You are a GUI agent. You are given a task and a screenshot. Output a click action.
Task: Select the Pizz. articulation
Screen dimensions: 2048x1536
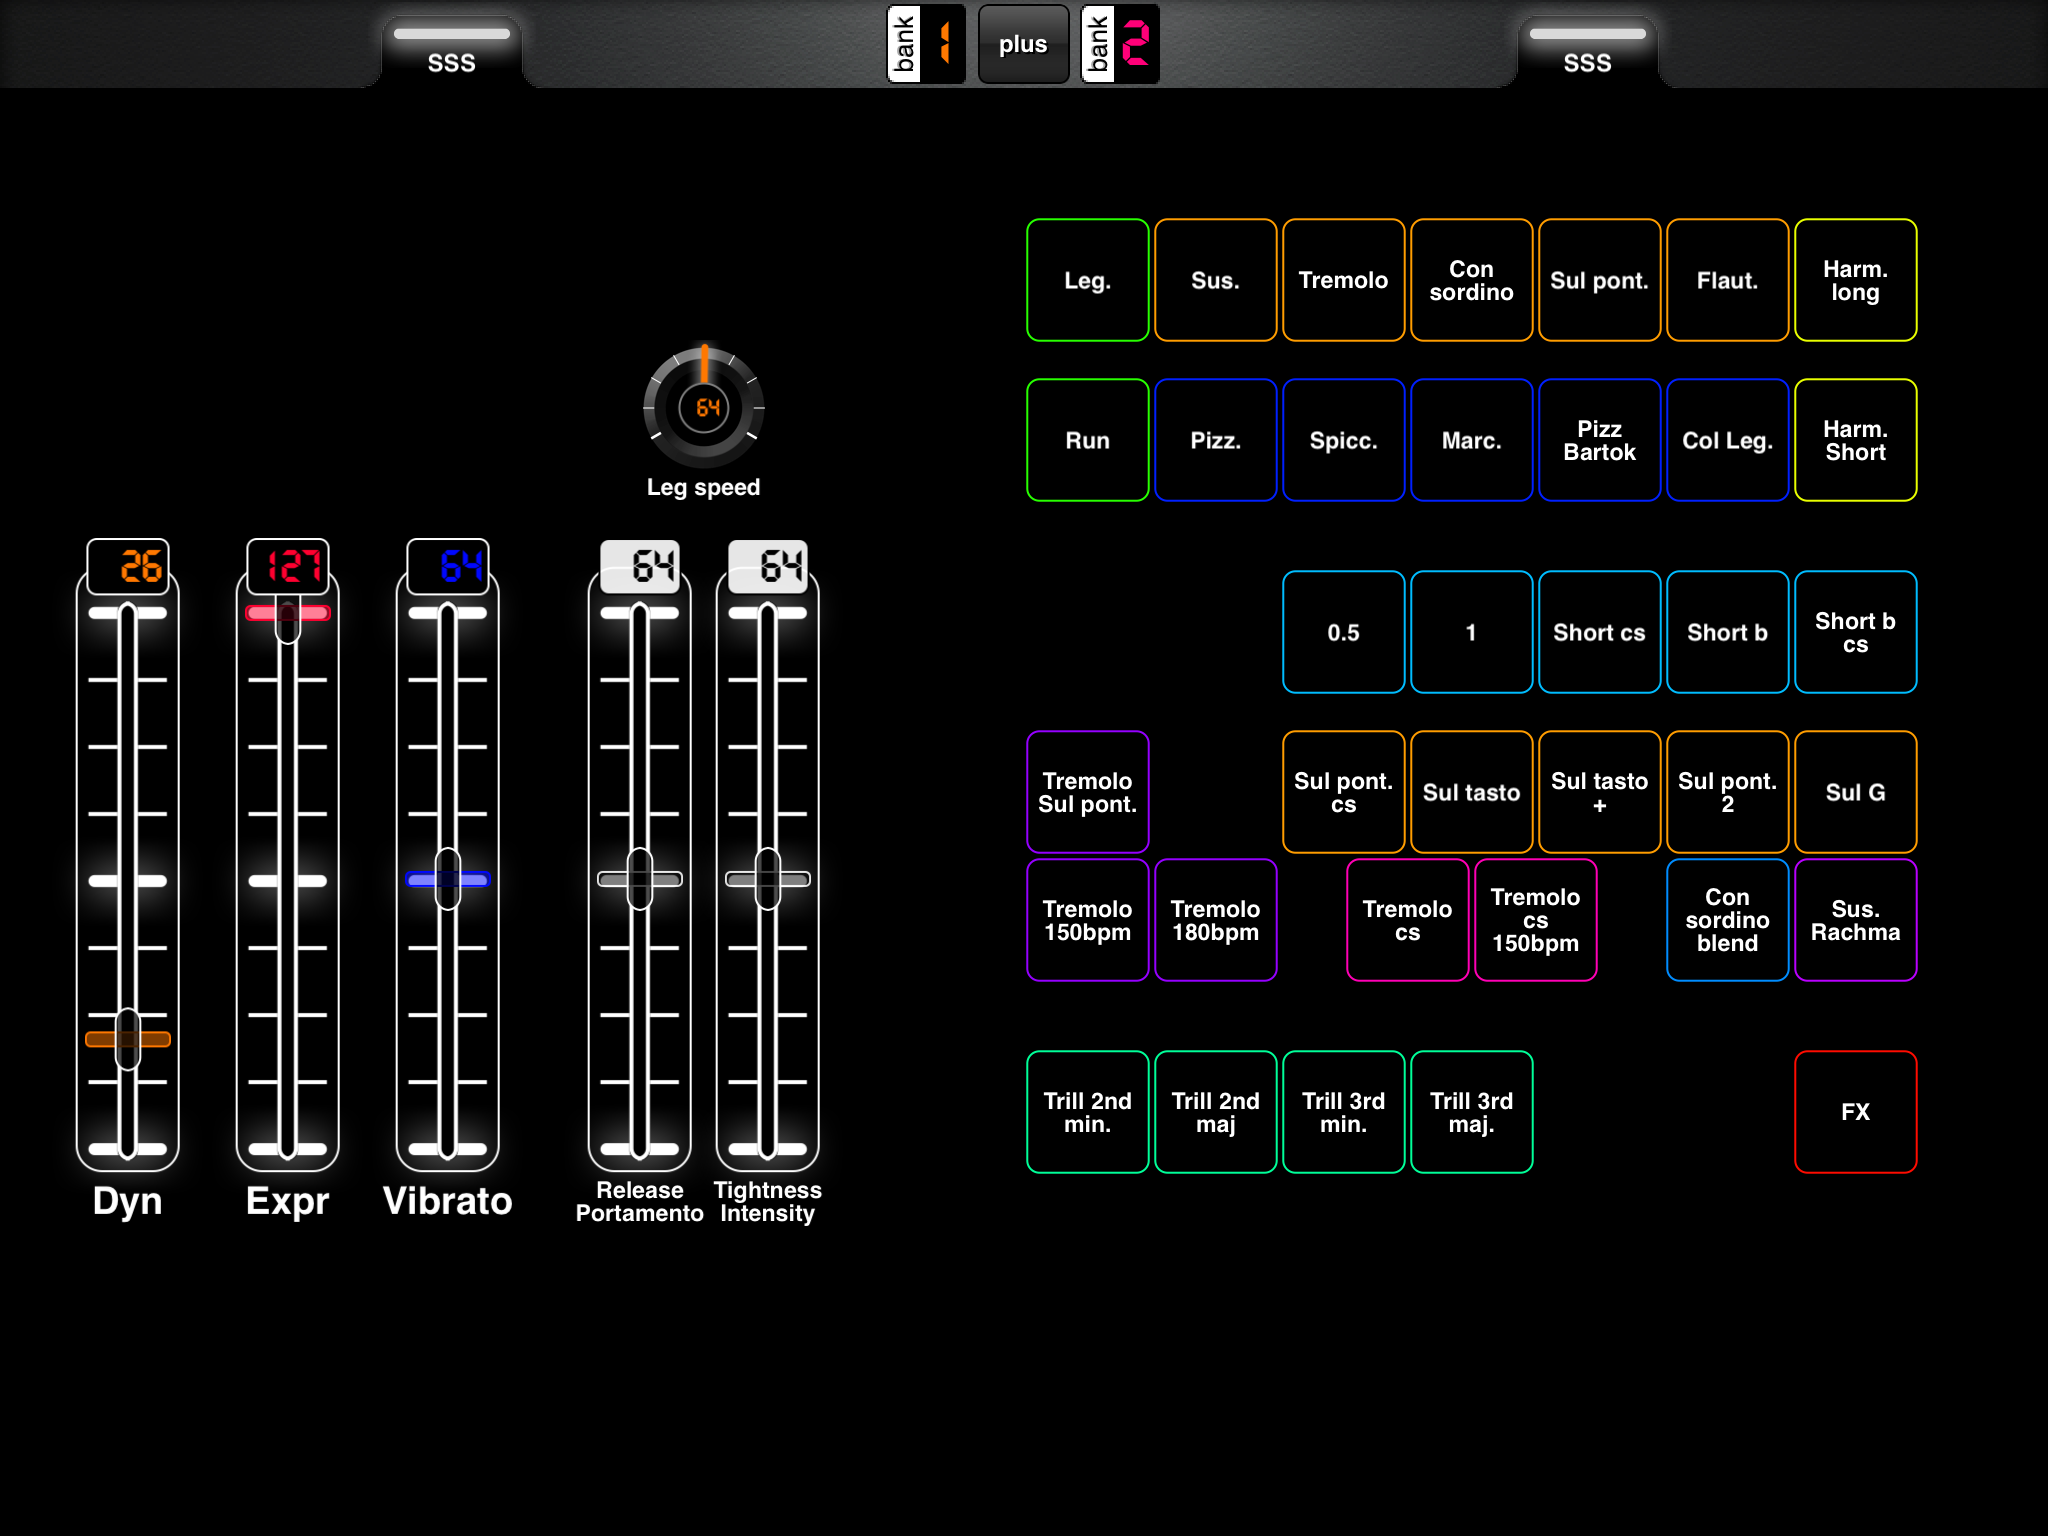point(1215,440)
